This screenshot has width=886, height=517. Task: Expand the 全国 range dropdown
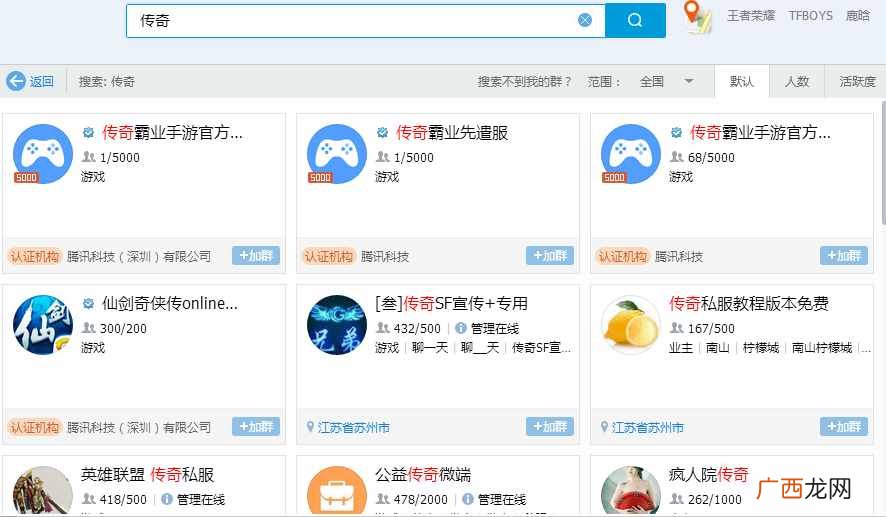click(688, 81)
